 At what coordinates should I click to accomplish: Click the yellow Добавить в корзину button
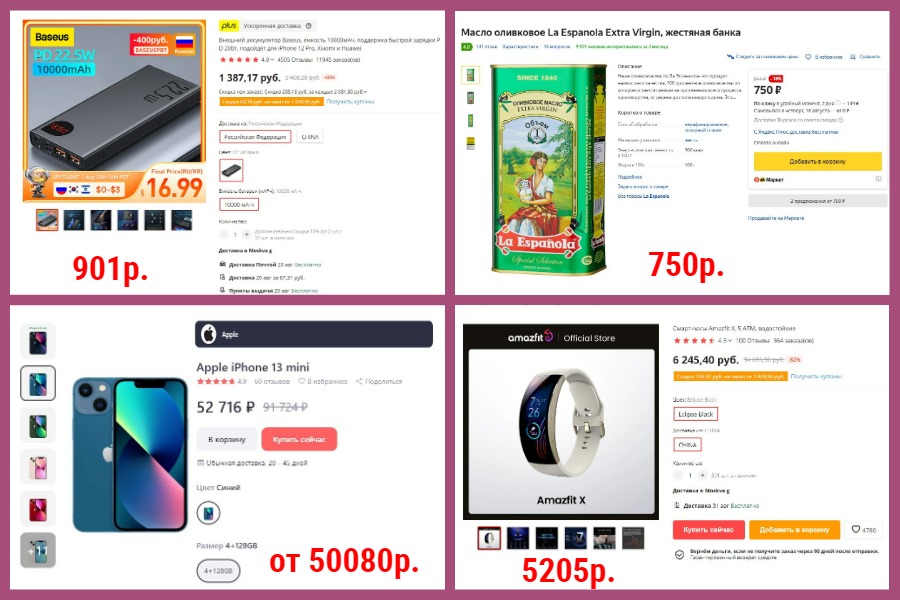[817, 161]
